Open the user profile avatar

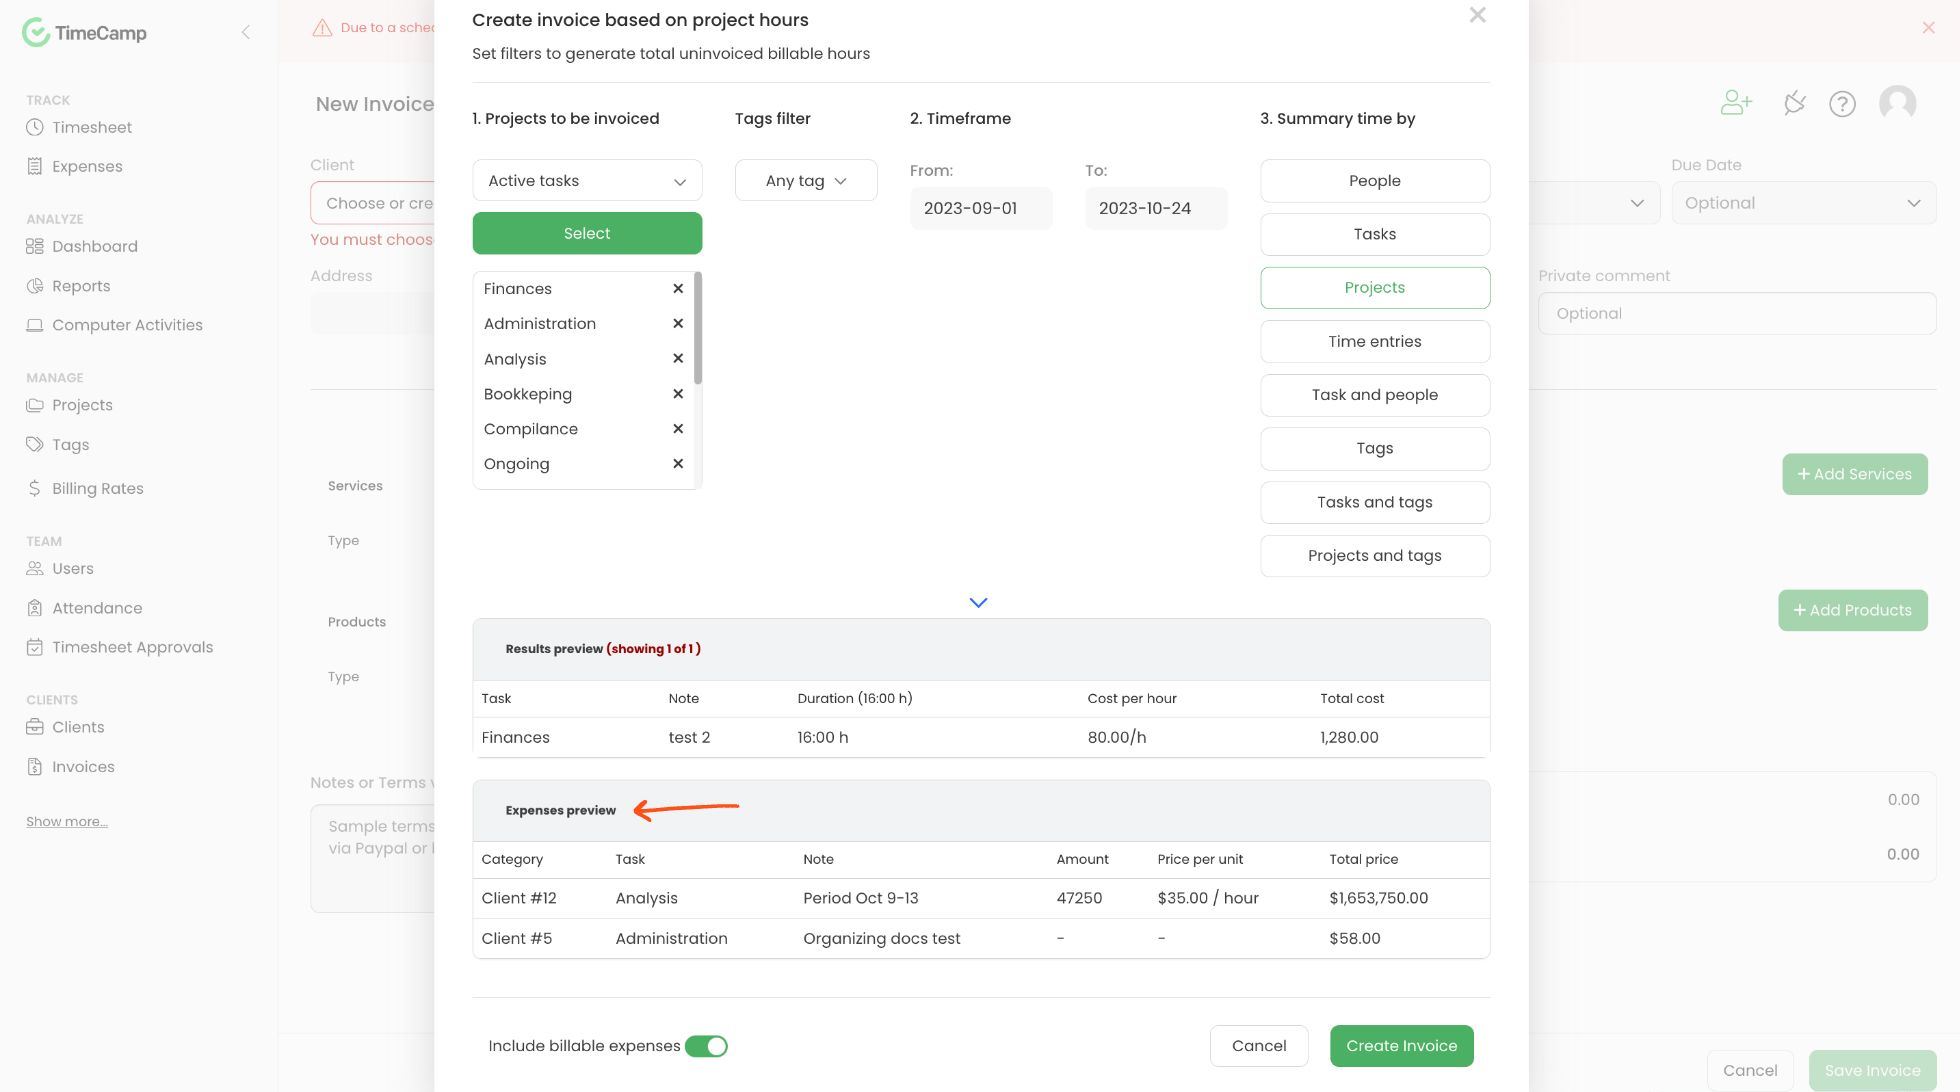coord(1897,103)
